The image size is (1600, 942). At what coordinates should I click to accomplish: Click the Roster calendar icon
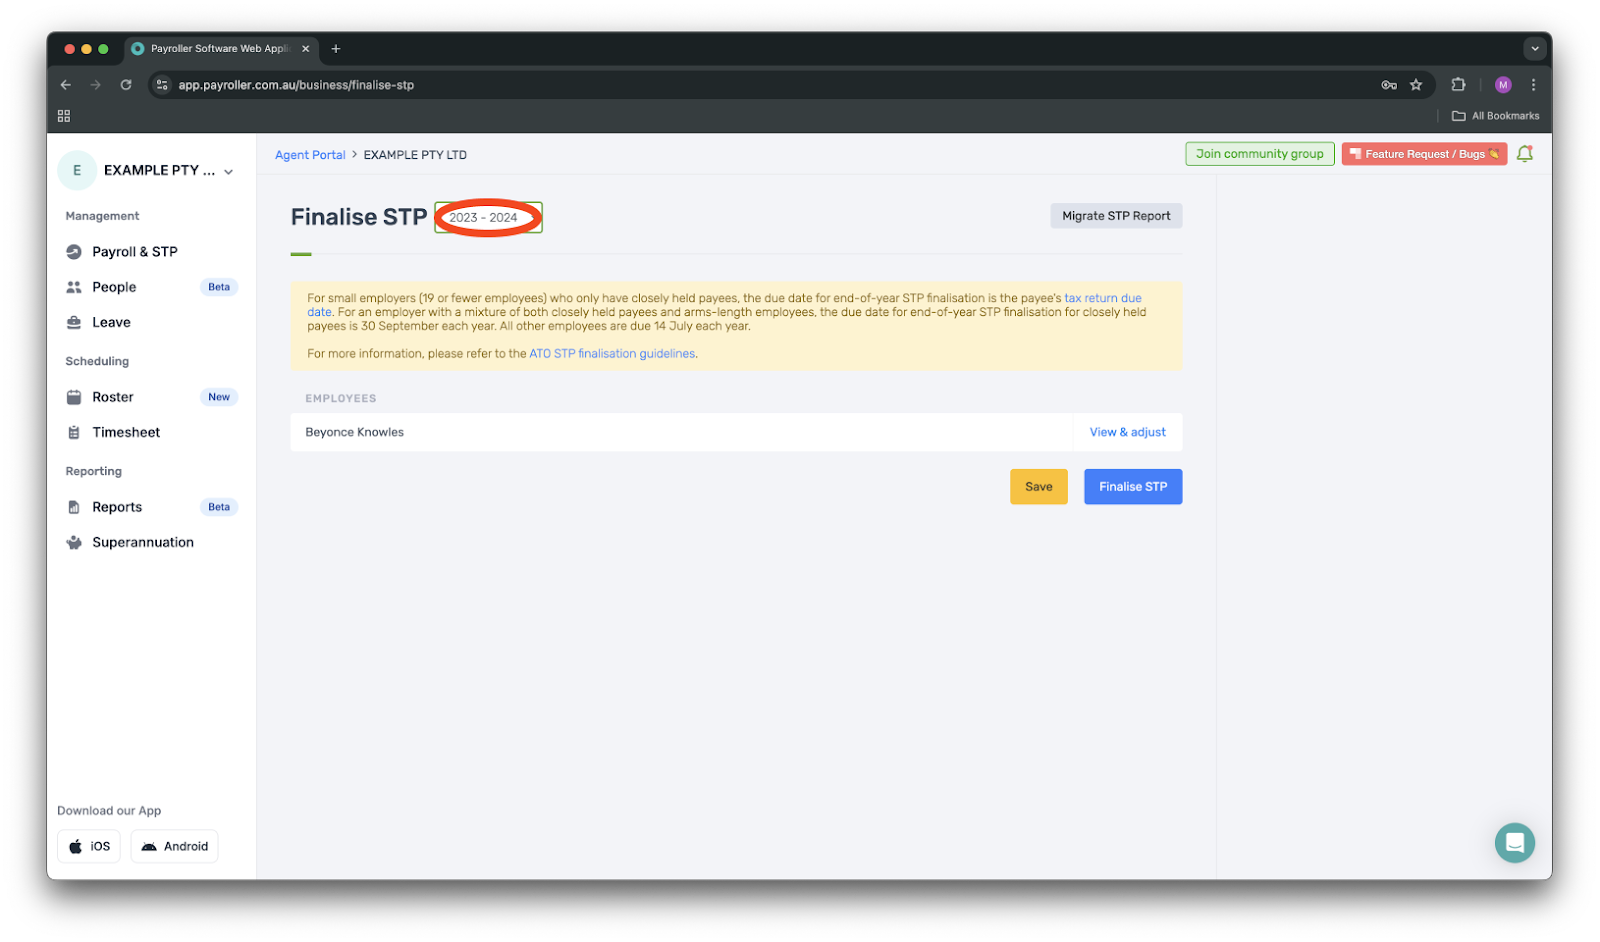coord(74,397)
